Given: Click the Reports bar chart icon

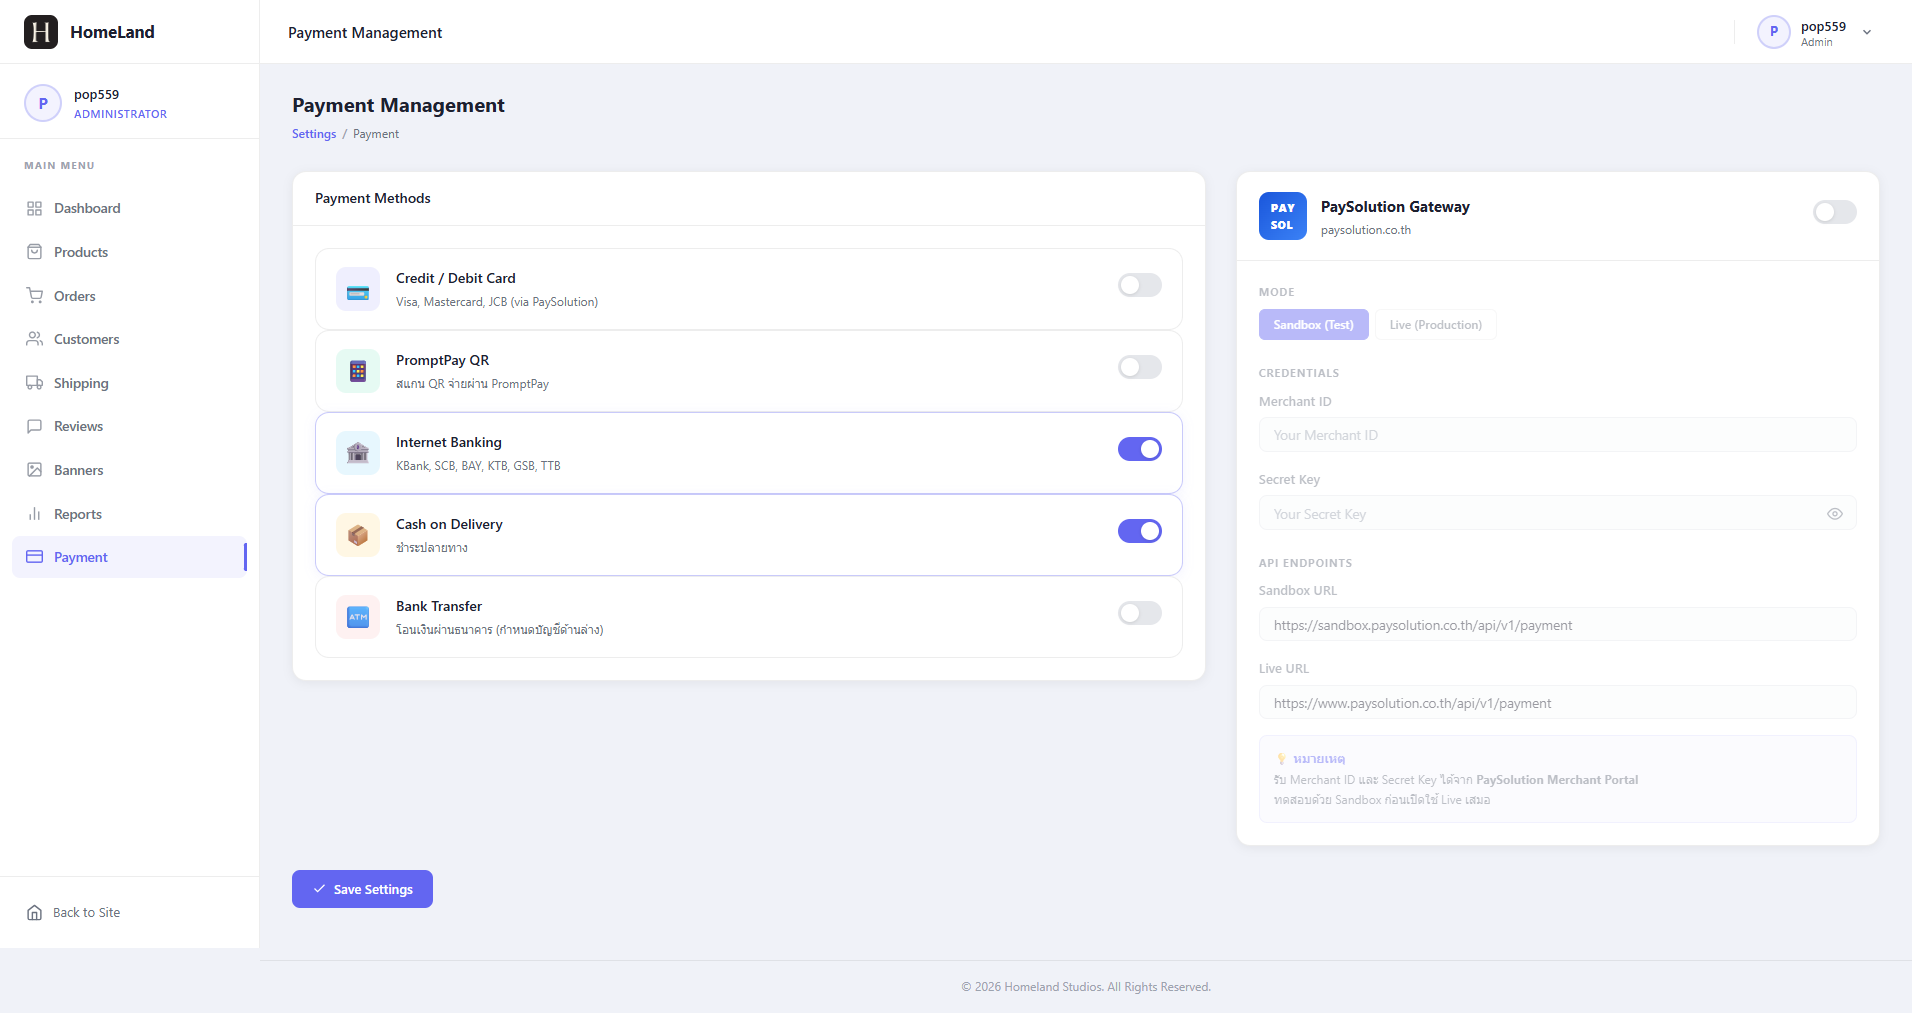Looking at the screenshot, I should (35, 514).
